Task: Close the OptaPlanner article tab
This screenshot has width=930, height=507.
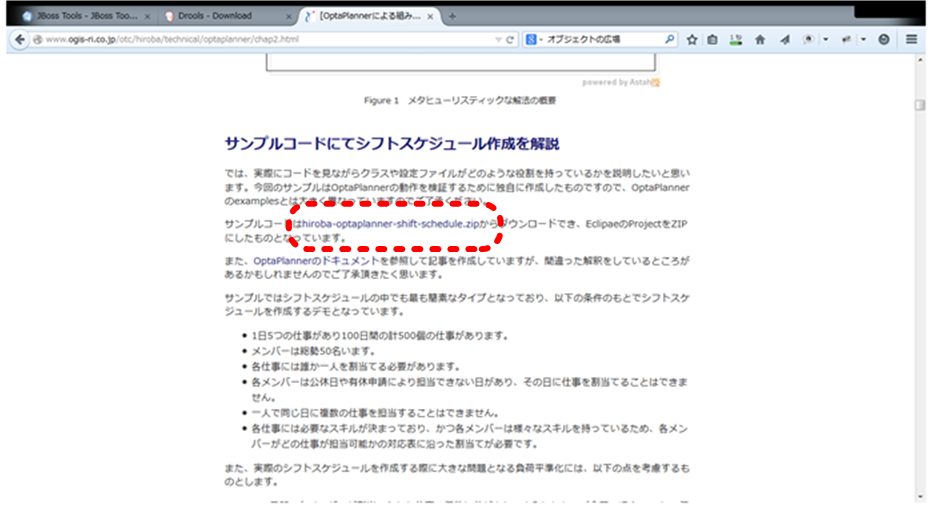Action: click(430, 17)
